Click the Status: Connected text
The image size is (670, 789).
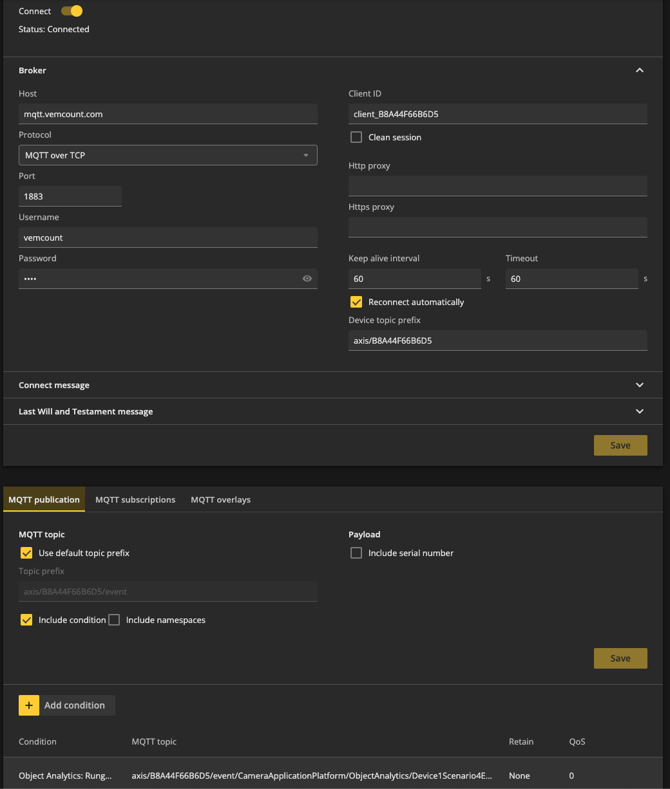54,29
